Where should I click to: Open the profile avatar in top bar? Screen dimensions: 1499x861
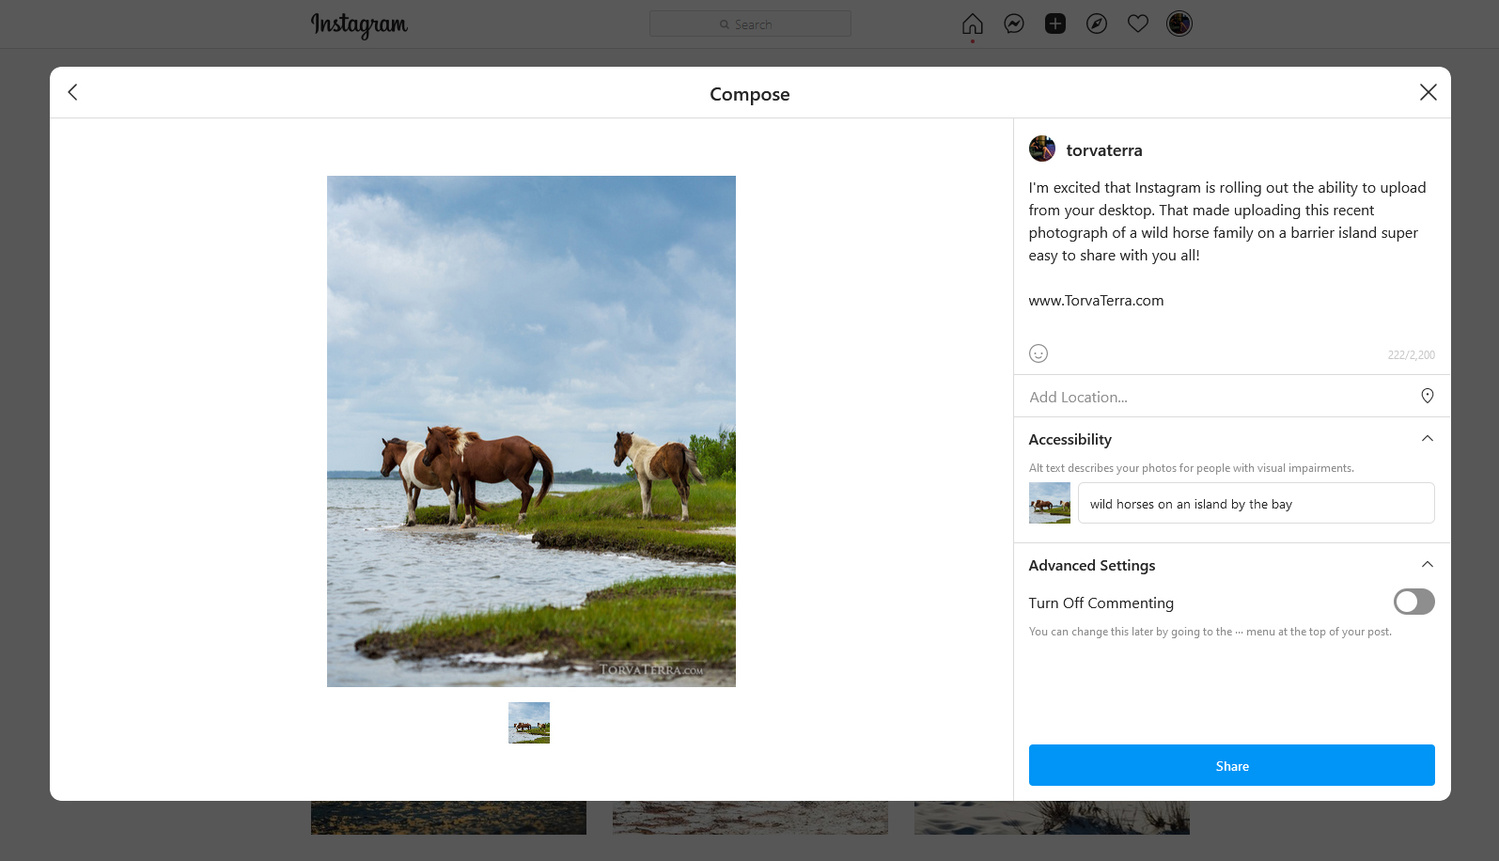click(x=1179, y=24)
